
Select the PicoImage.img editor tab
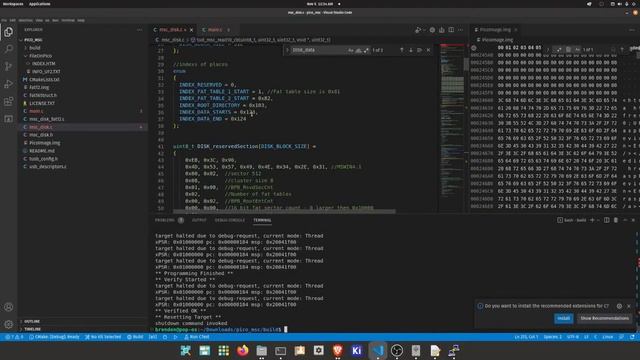pos(496,30)
